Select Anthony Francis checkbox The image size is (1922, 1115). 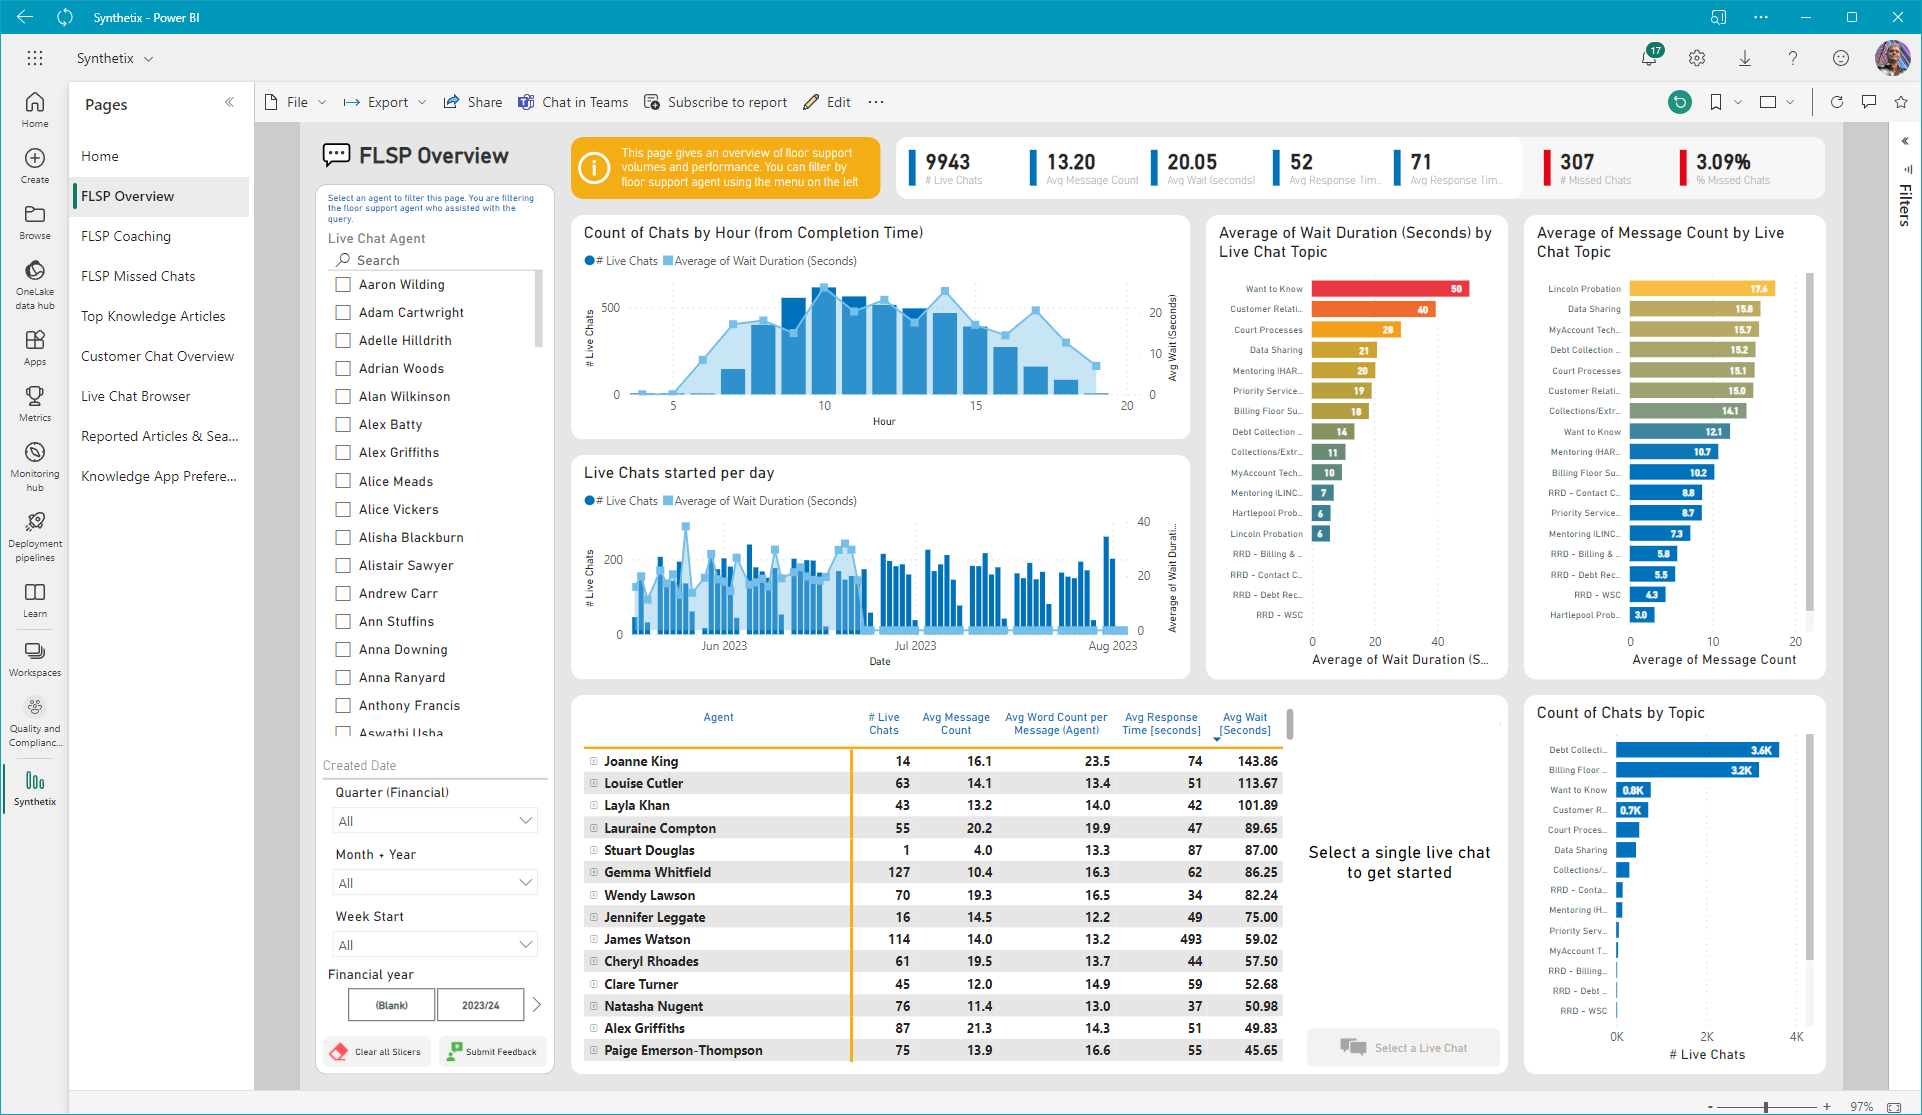(343, 705)
